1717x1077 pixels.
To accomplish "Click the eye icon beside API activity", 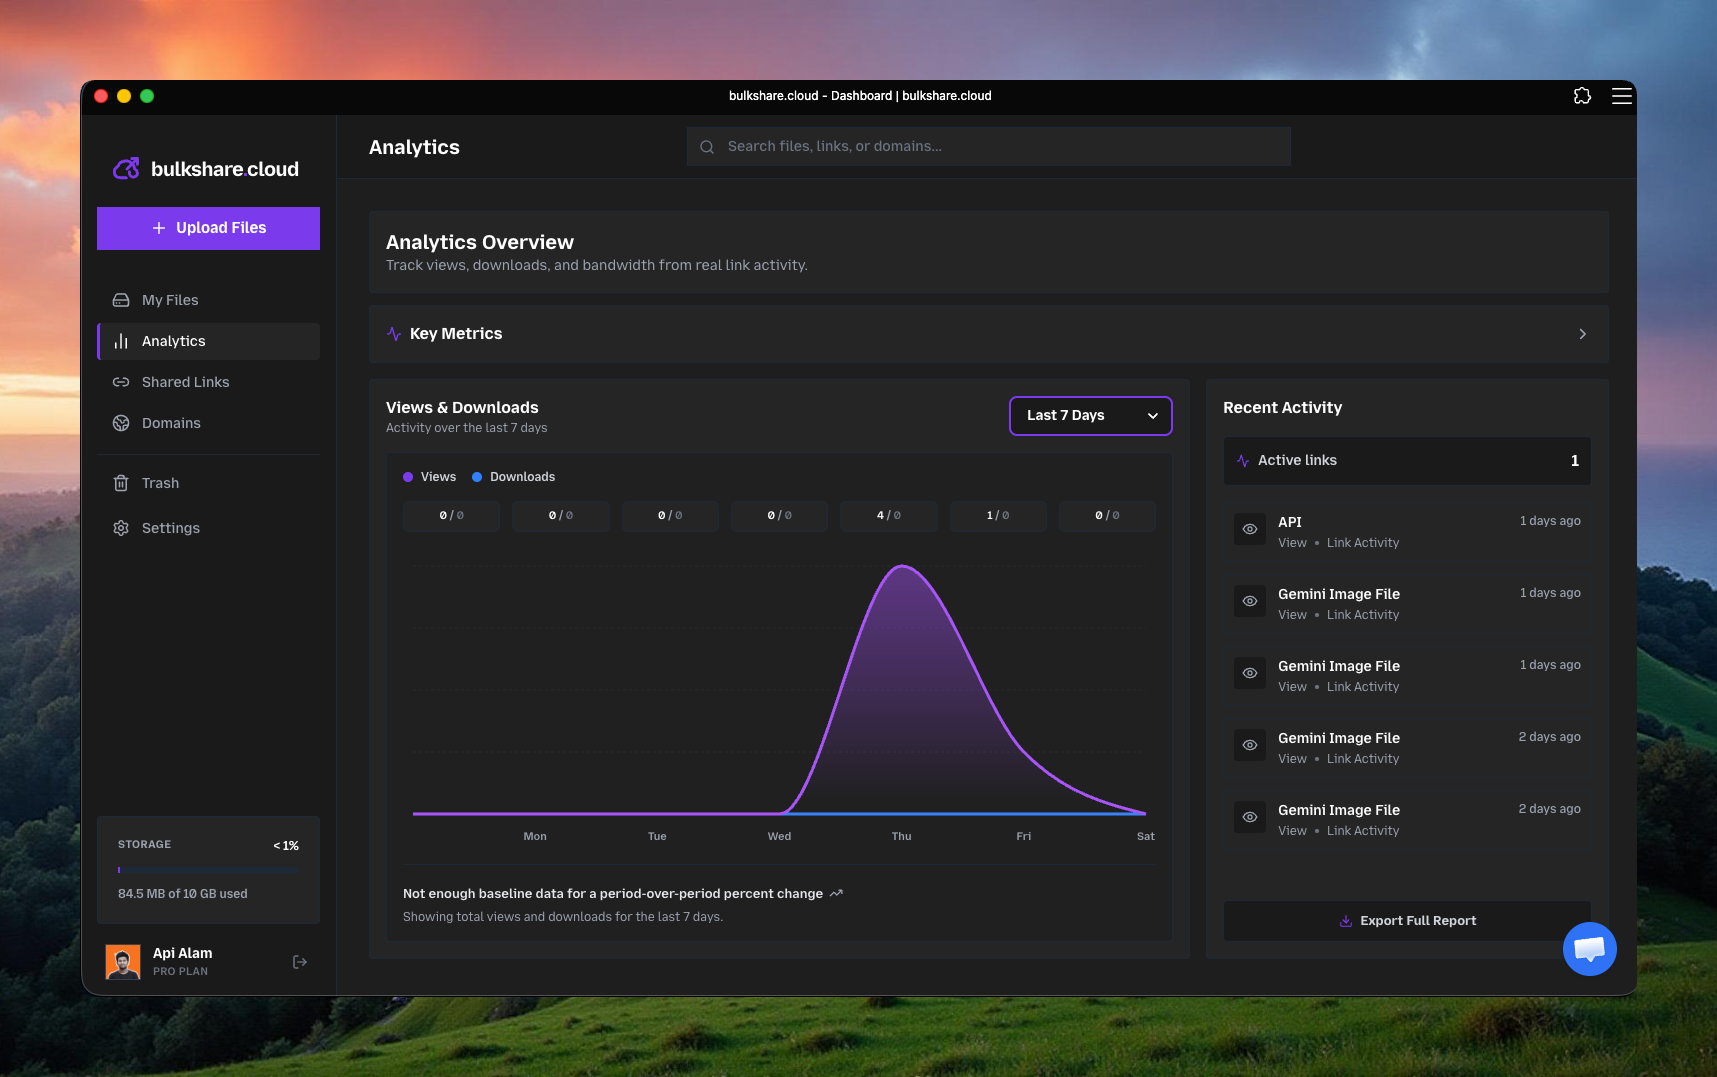I will (1249, 529).
